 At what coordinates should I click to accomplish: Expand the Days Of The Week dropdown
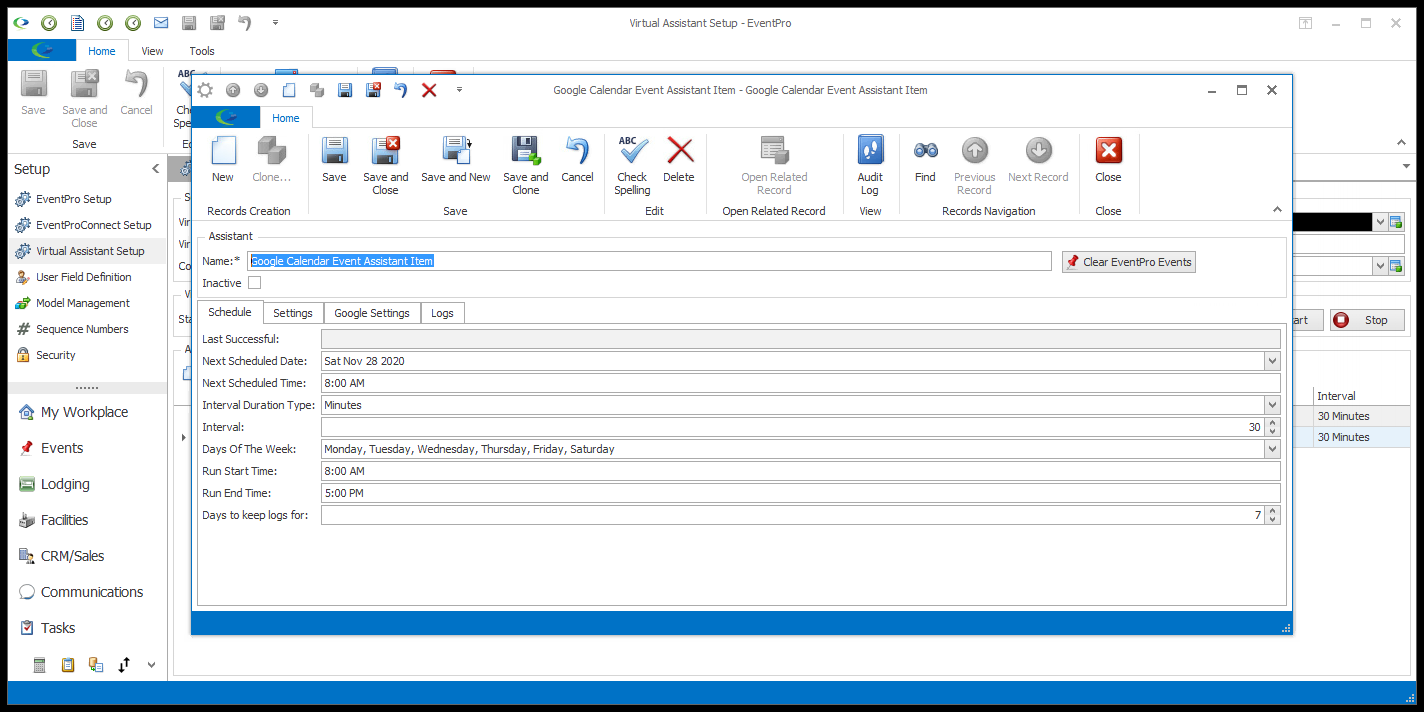1272,449
